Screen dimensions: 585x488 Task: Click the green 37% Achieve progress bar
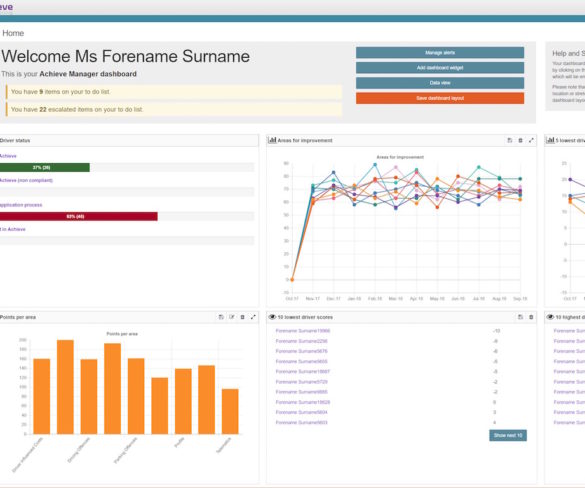pos(45,168)
